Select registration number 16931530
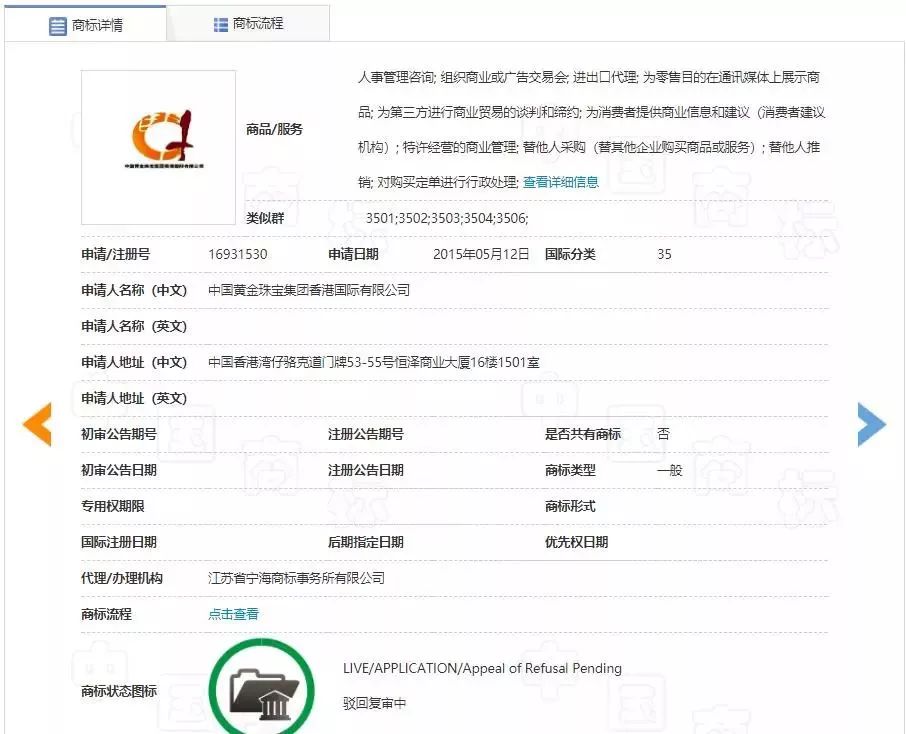The height and width of the screenshot is (734, 906). [237, 254]
